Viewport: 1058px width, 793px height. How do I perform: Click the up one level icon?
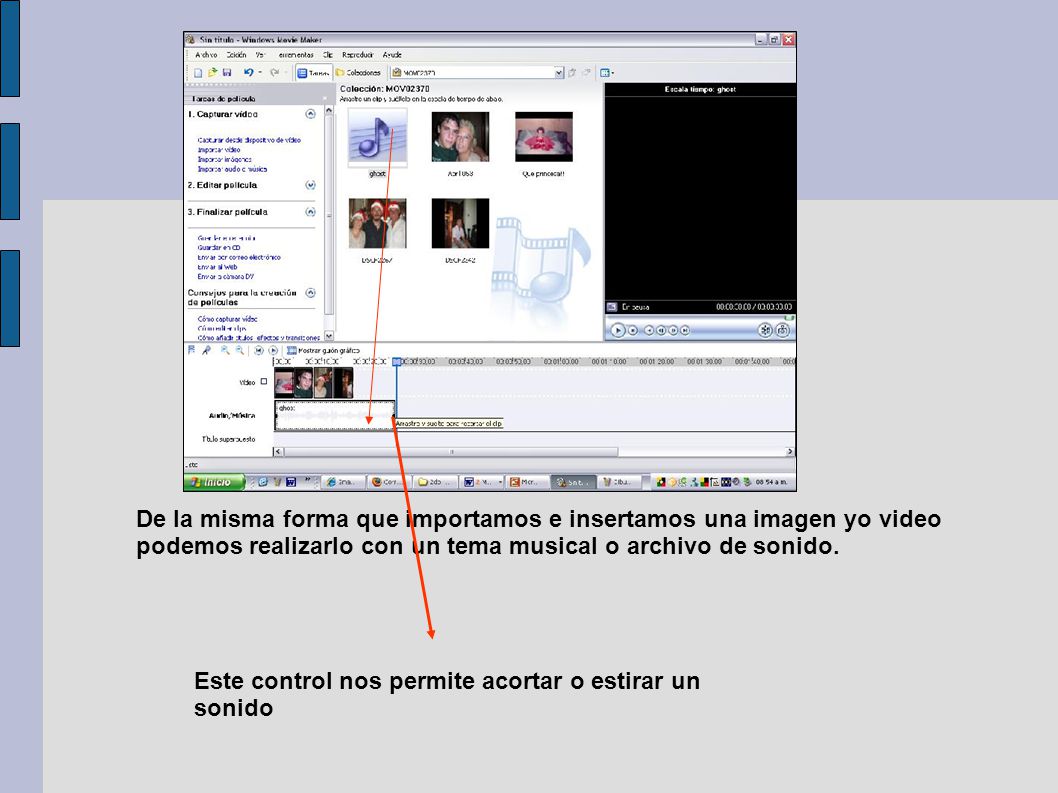(x=572, y=73)
